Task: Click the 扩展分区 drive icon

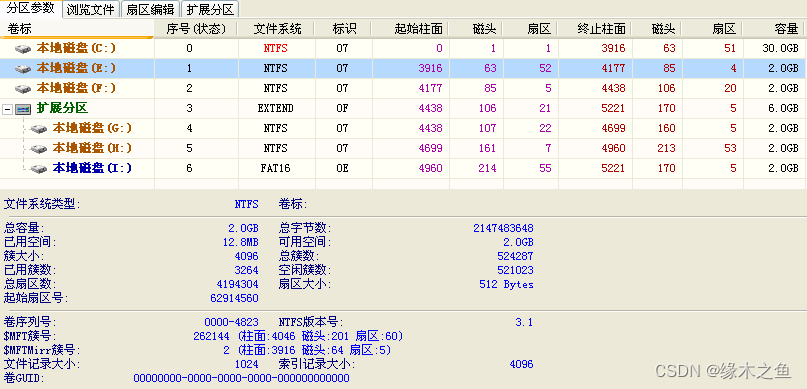Action: (23, 109)
